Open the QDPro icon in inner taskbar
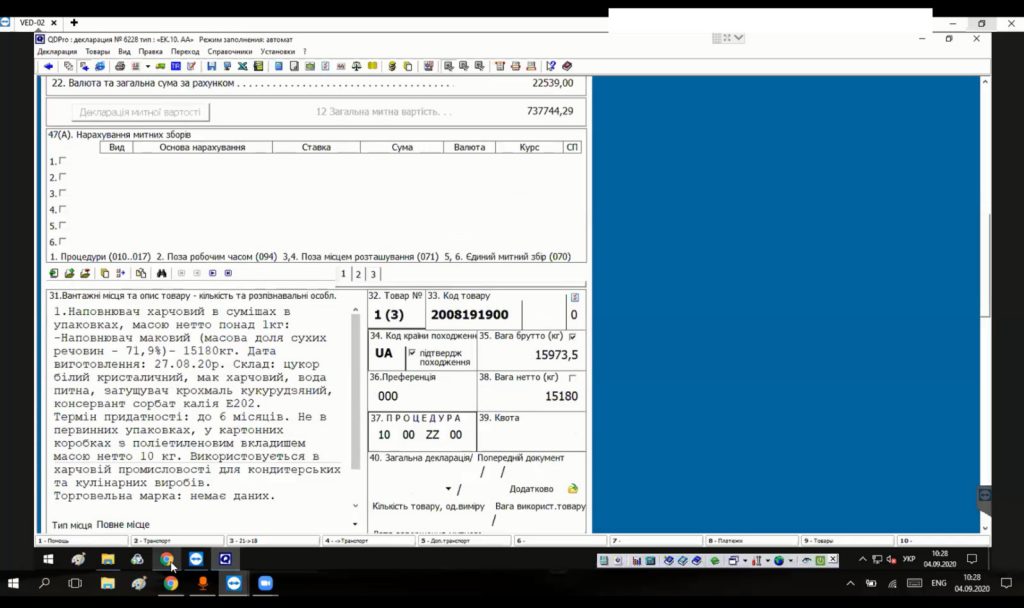 click(225, 559)
